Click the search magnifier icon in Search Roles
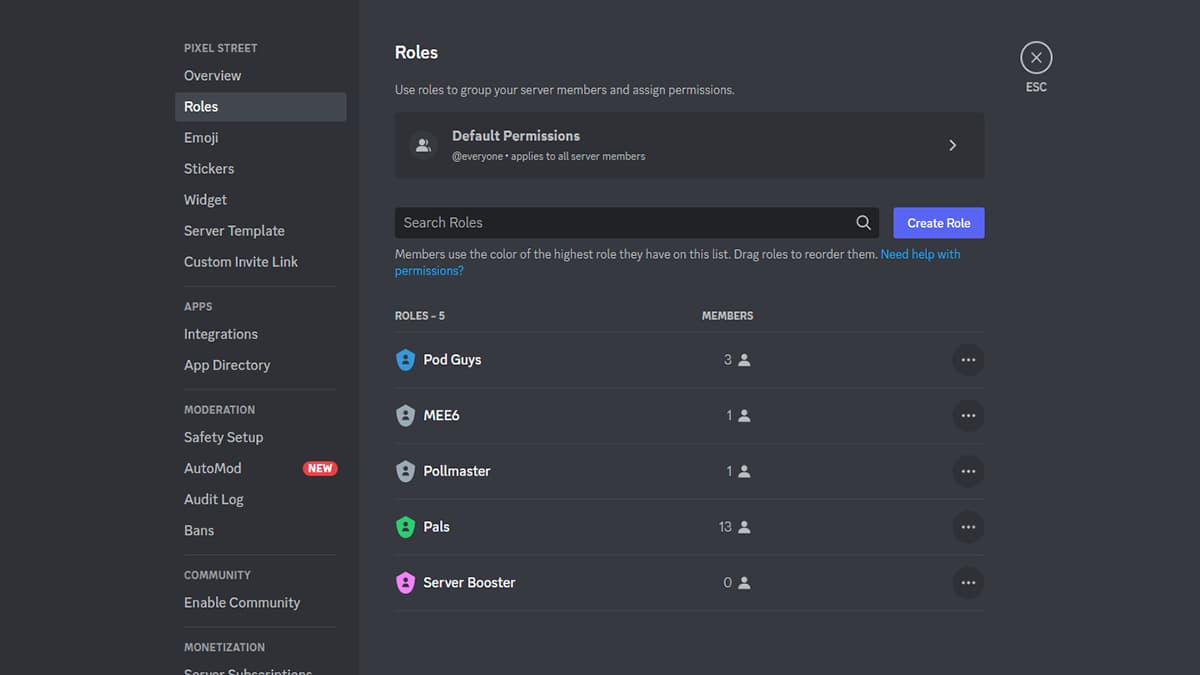Viewport: 1200px width, 675px height. point(863,223)
